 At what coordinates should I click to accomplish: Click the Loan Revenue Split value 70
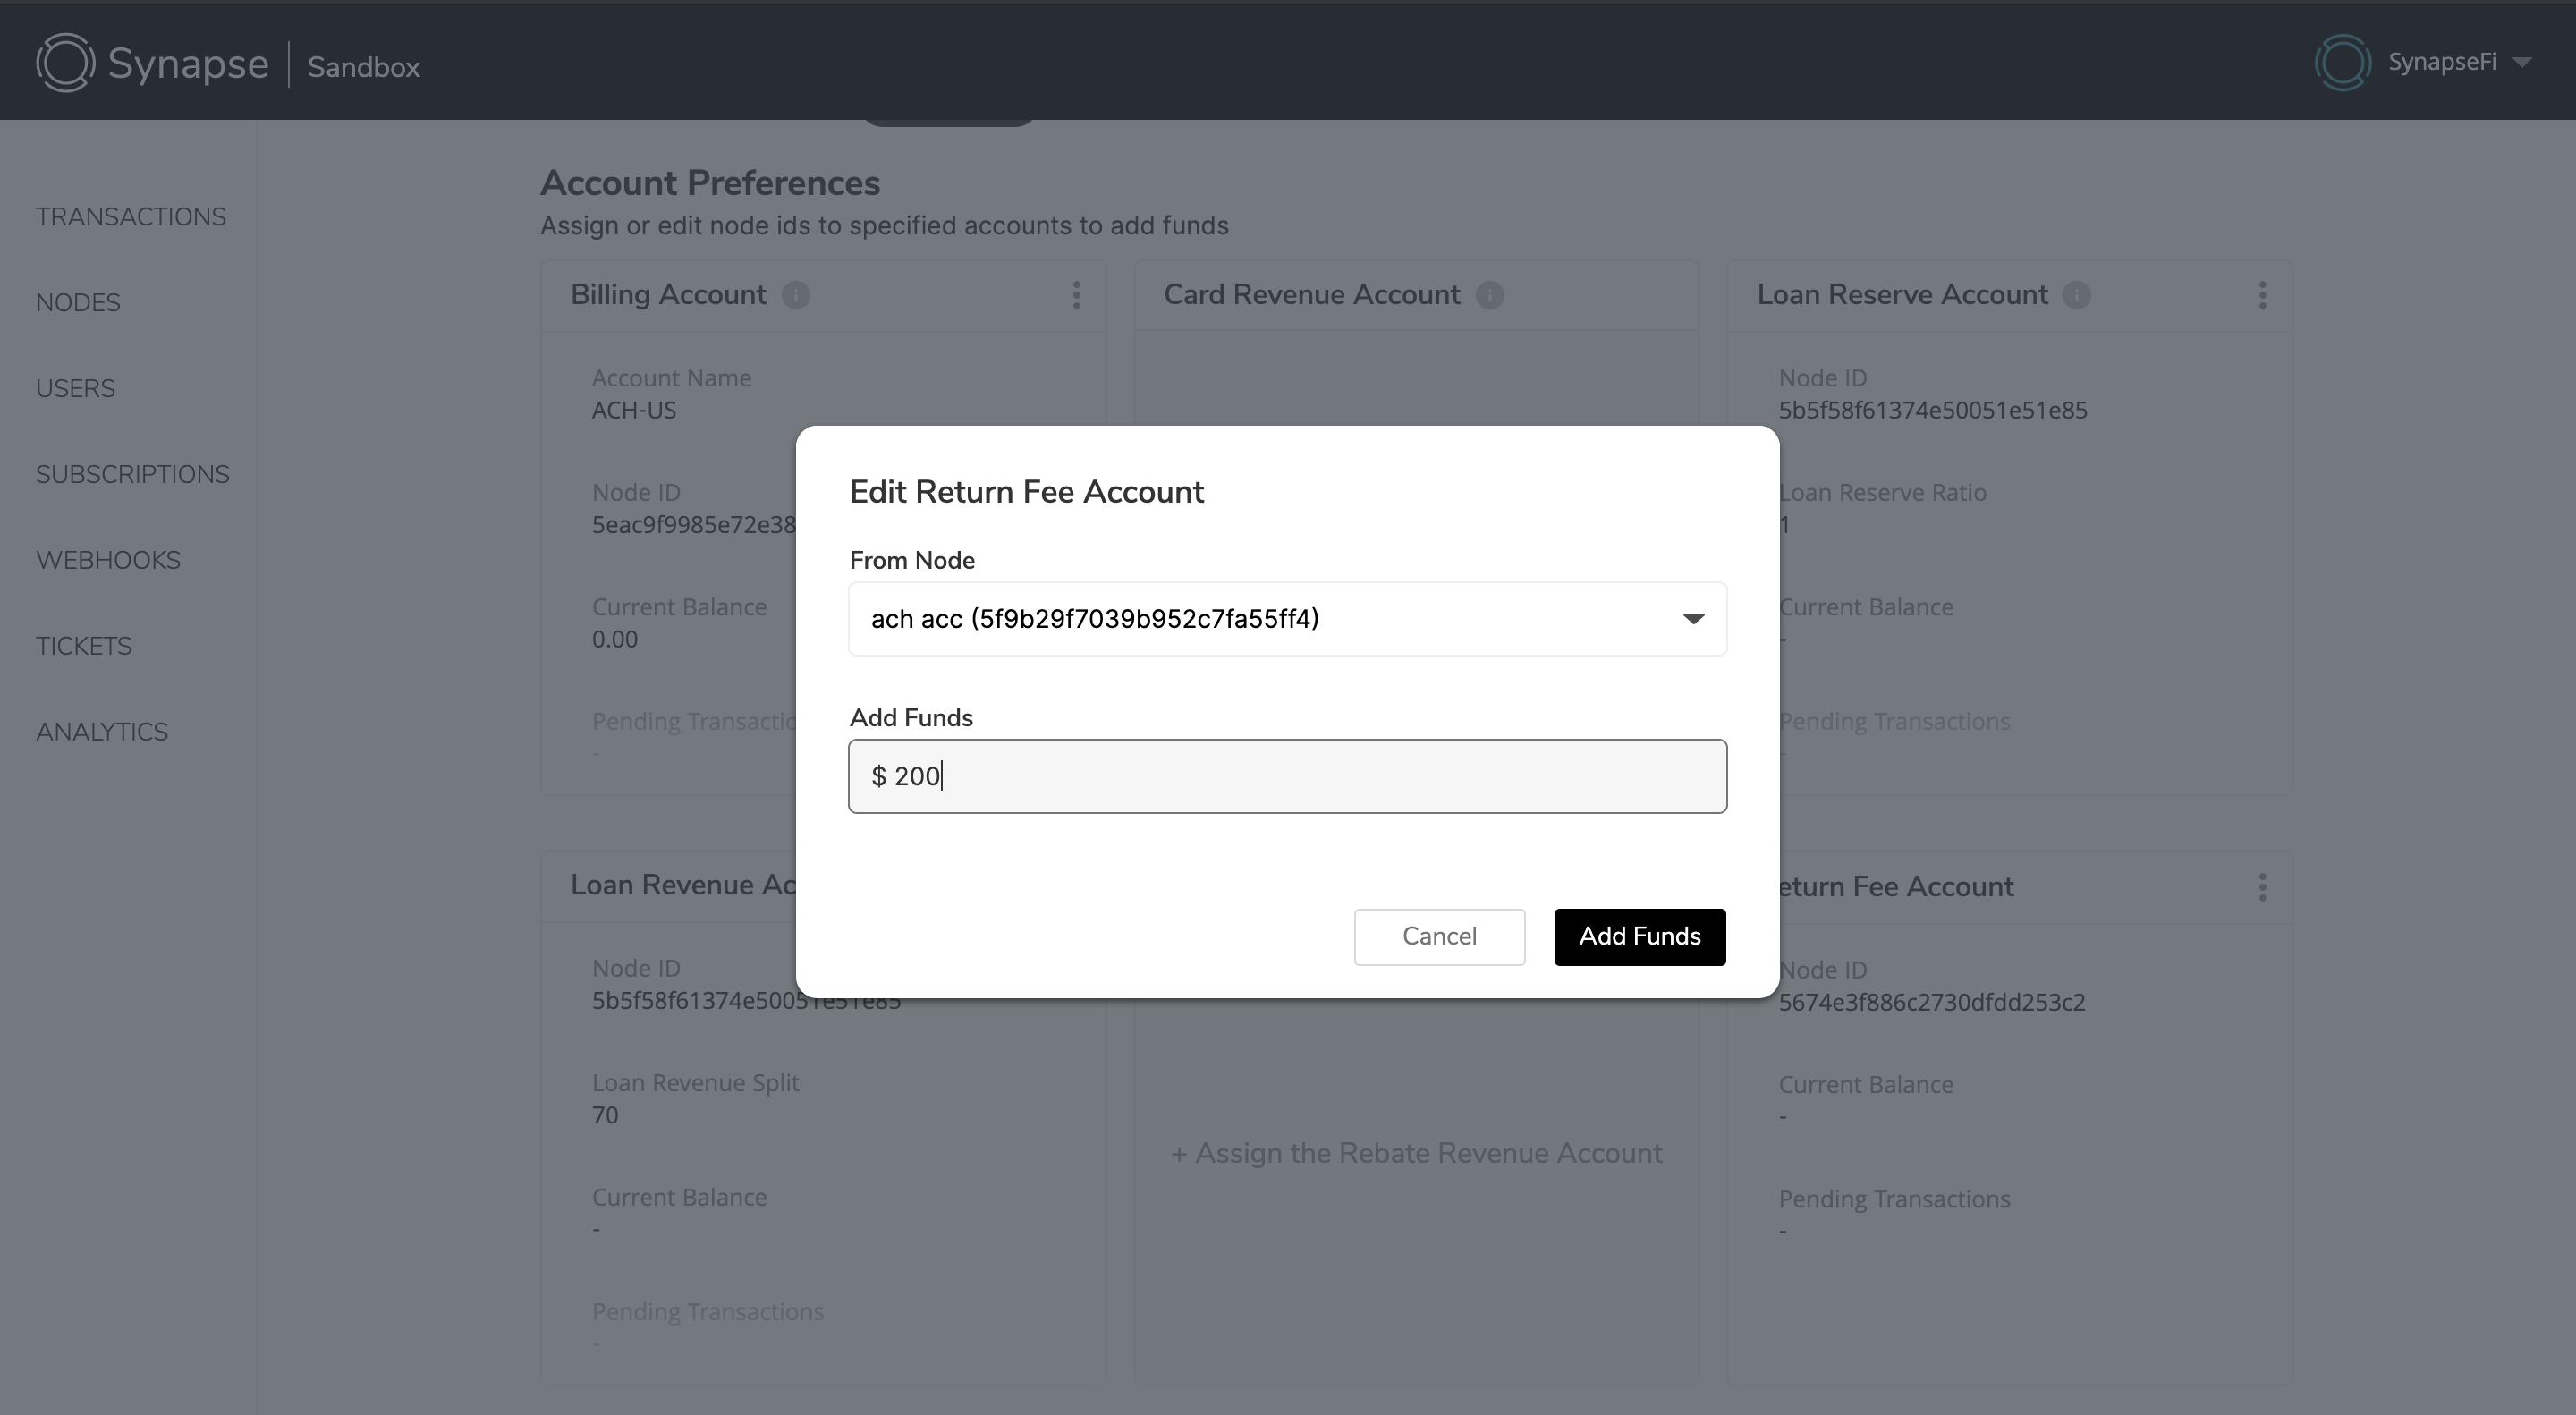coord(605,1115)
